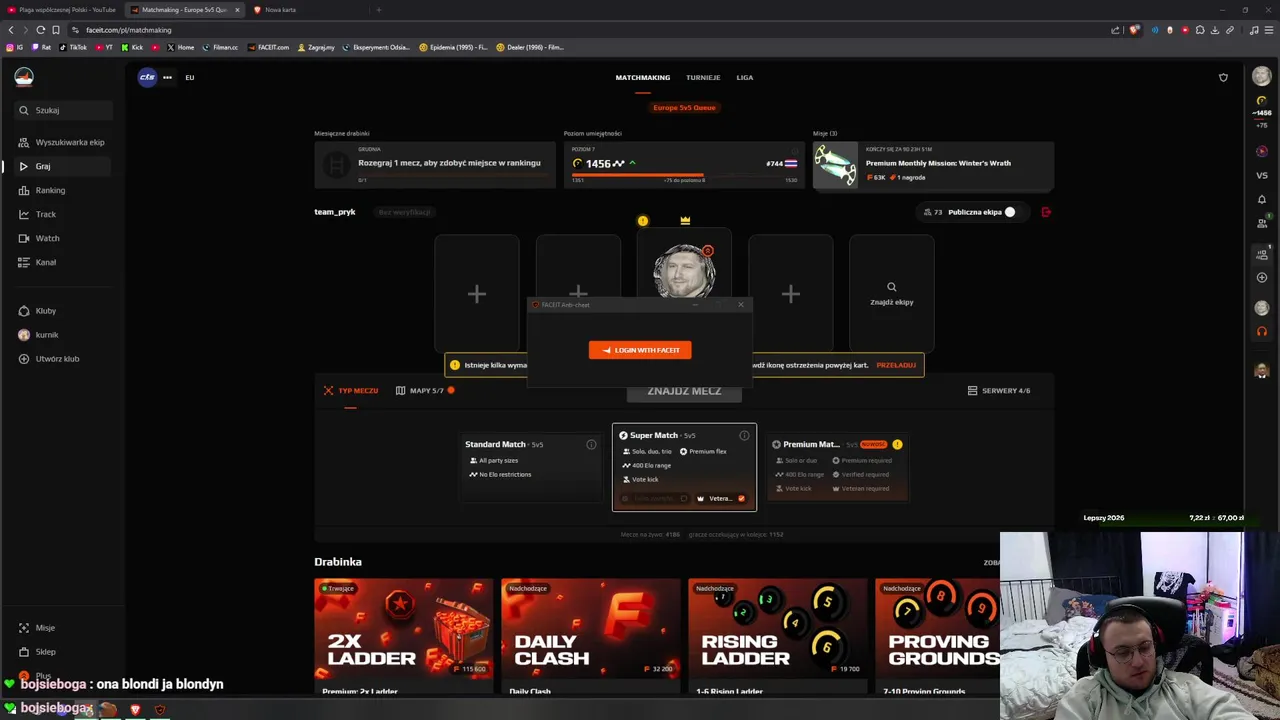Open the EU region selector
Image resolution: width=1280 pixels, height=720 pixels.
pyautogui.click(x=189, y=77)
